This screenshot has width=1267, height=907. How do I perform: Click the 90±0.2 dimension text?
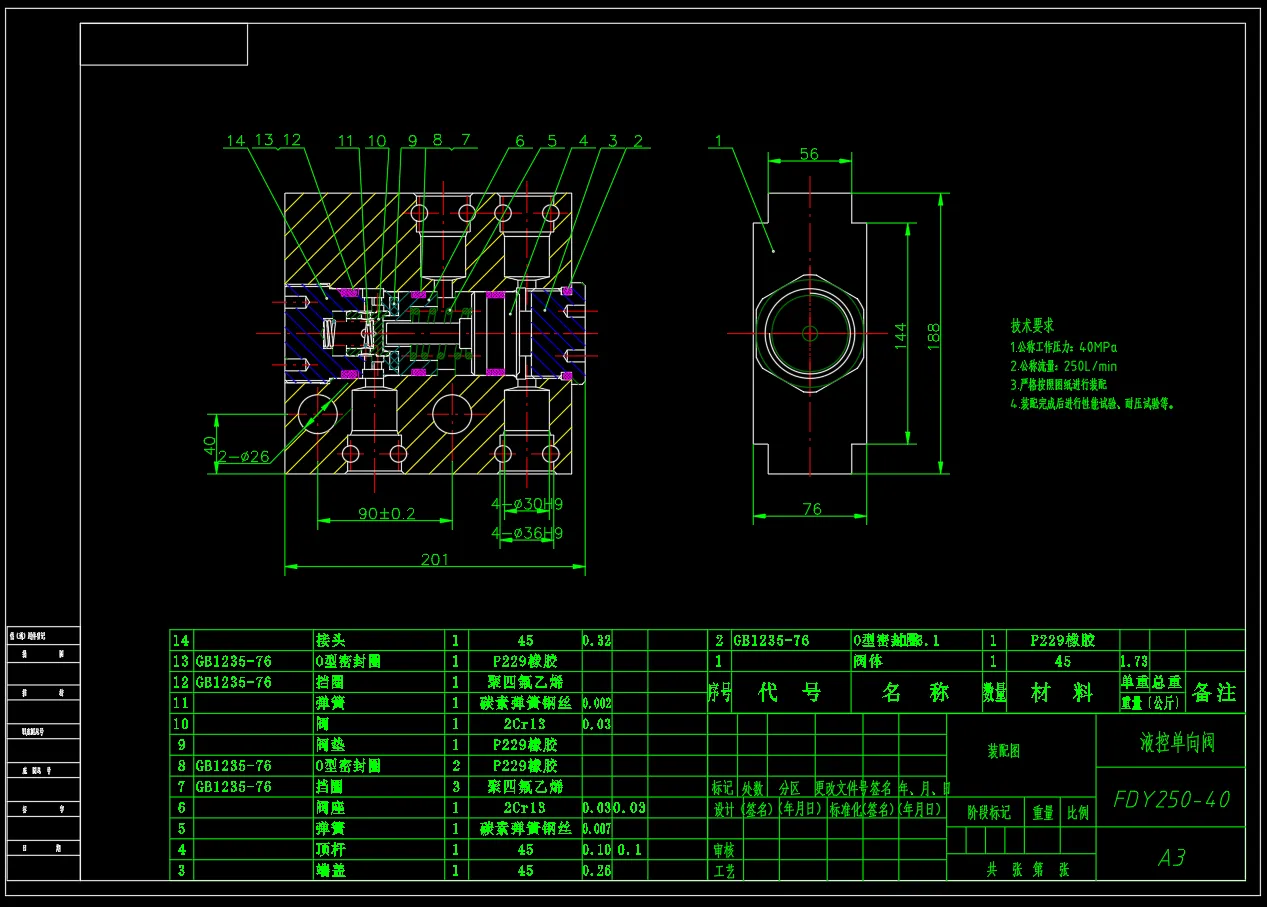(387, 514)
